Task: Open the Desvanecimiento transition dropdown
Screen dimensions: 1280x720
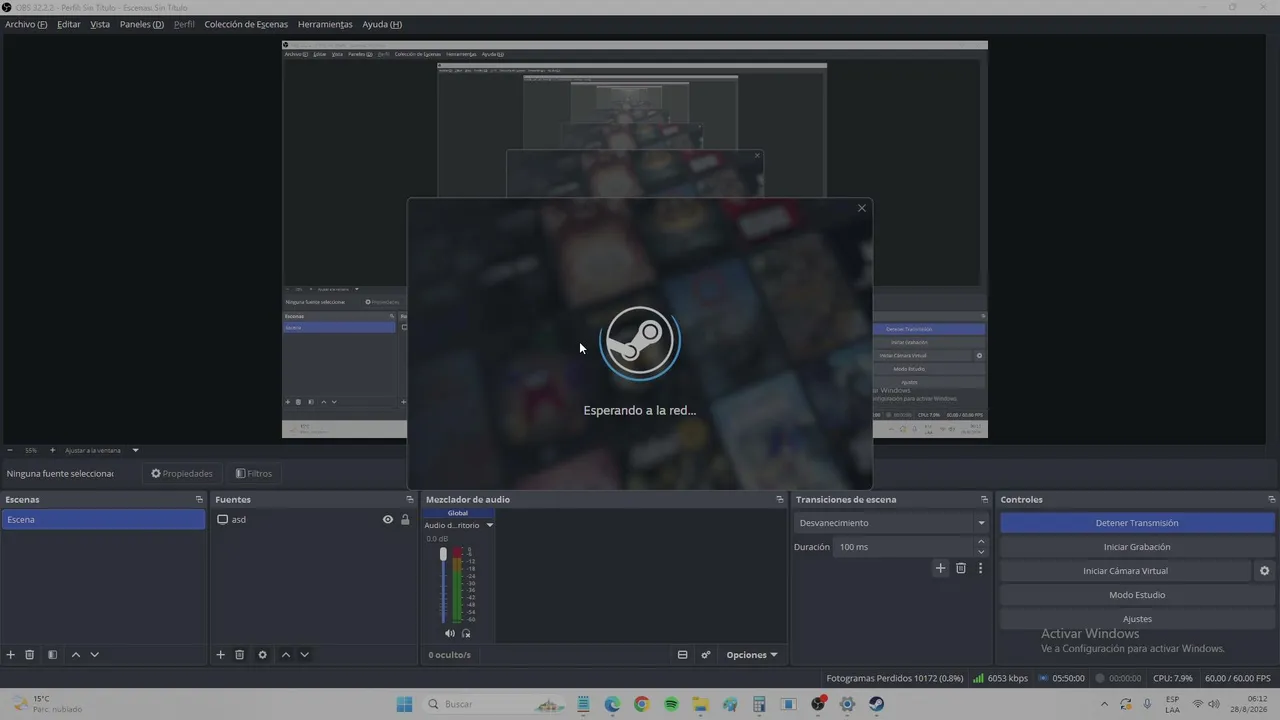Action: [x=890, y=523]
